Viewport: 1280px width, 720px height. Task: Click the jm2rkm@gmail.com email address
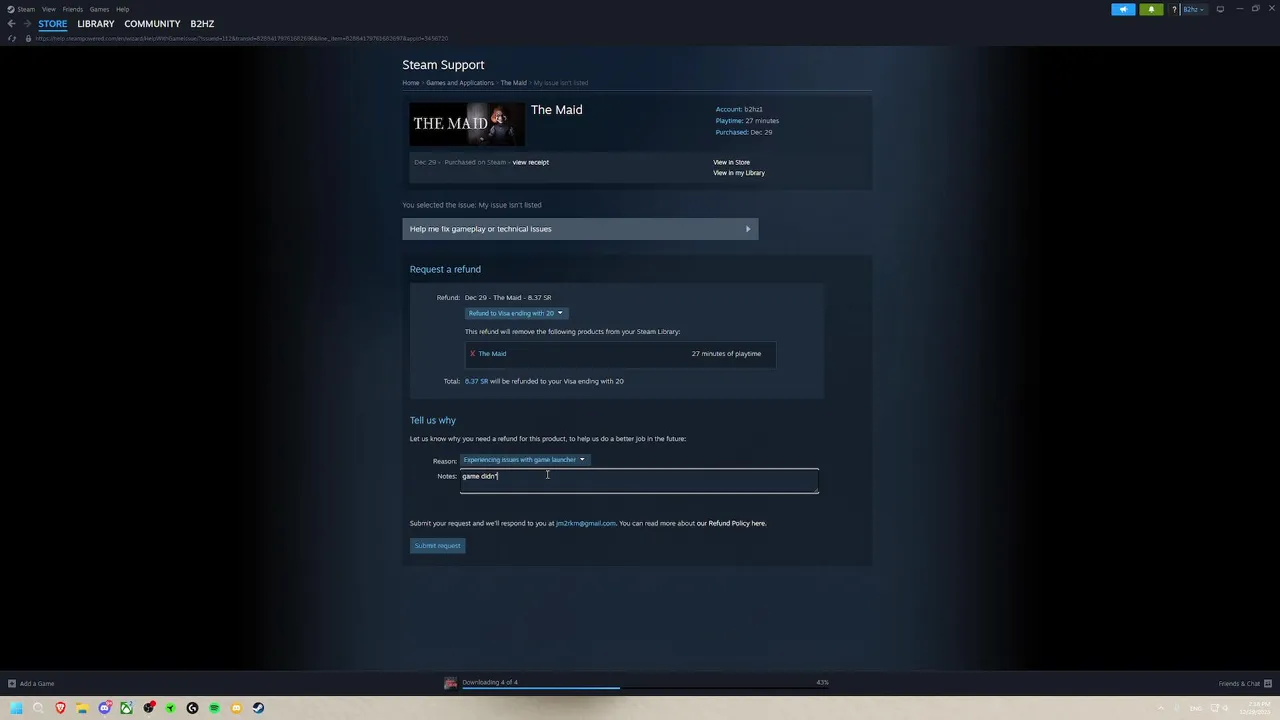click(586, 523)
